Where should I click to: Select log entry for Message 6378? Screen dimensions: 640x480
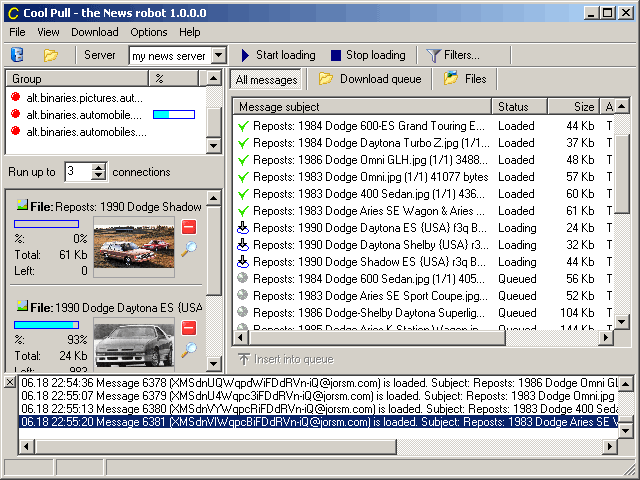pyautogui.click(x=318, y=383)
